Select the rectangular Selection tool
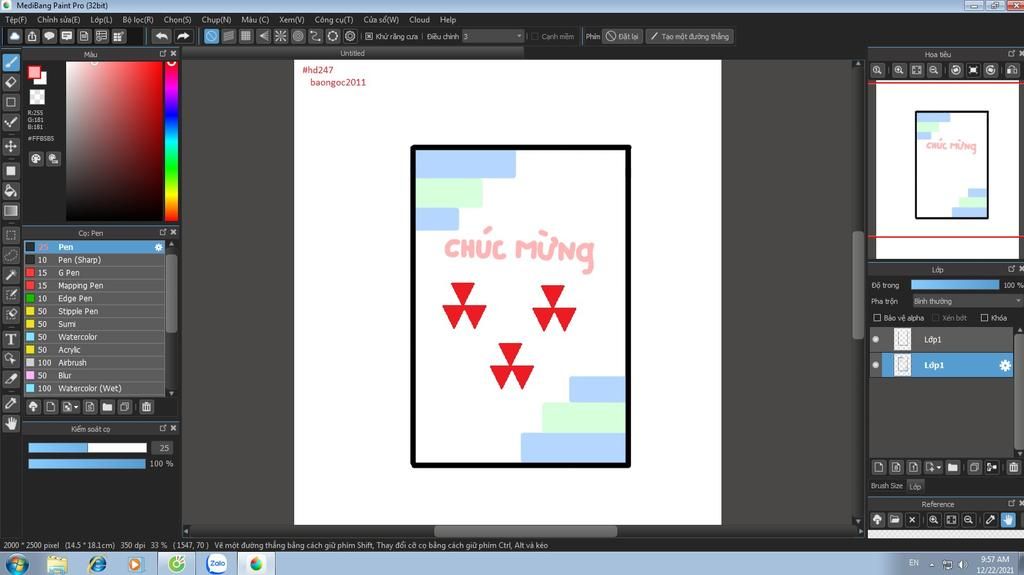1024x575 pixels. coord(11,235)
